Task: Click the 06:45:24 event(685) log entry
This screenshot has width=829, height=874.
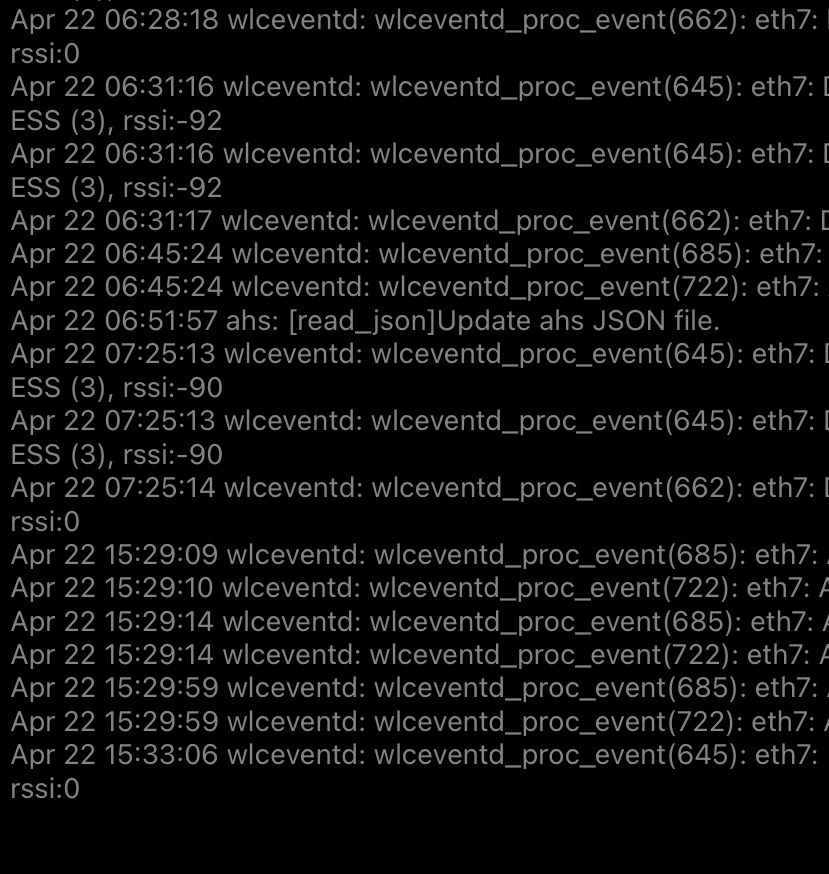Action: pos(417,254)
